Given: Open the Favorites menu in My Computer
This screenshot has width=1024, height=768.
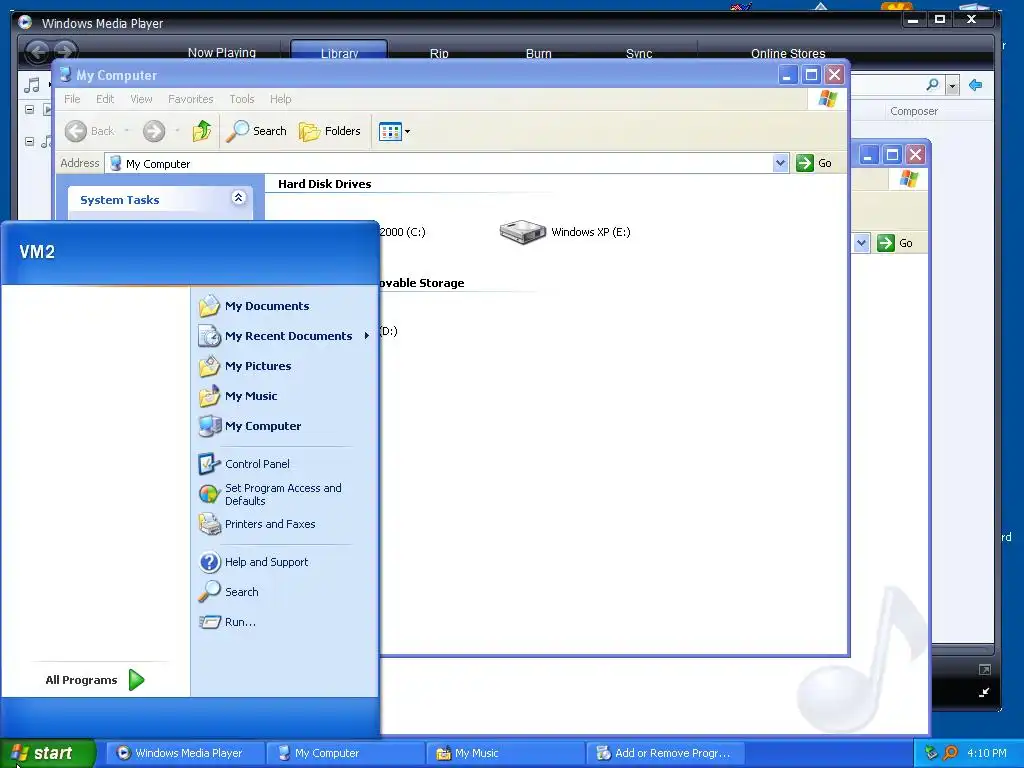Looking at the screenshot, I should [x=190, y=99].
